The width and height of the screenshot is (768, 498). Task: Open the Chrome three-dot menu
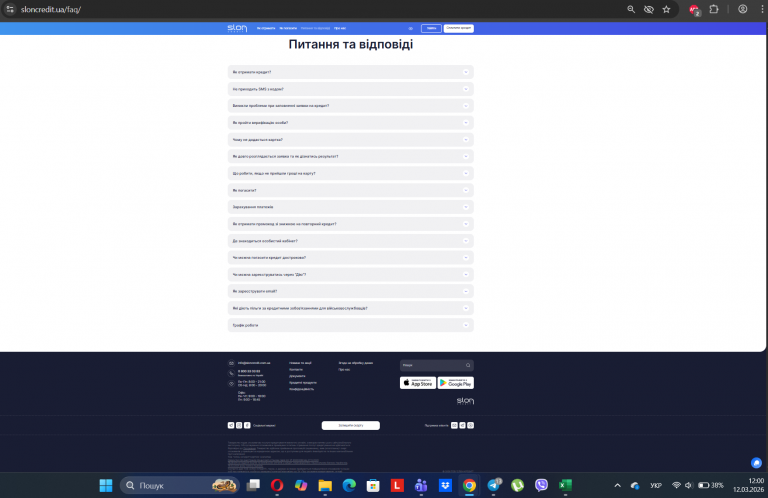(x=762, y=9)
